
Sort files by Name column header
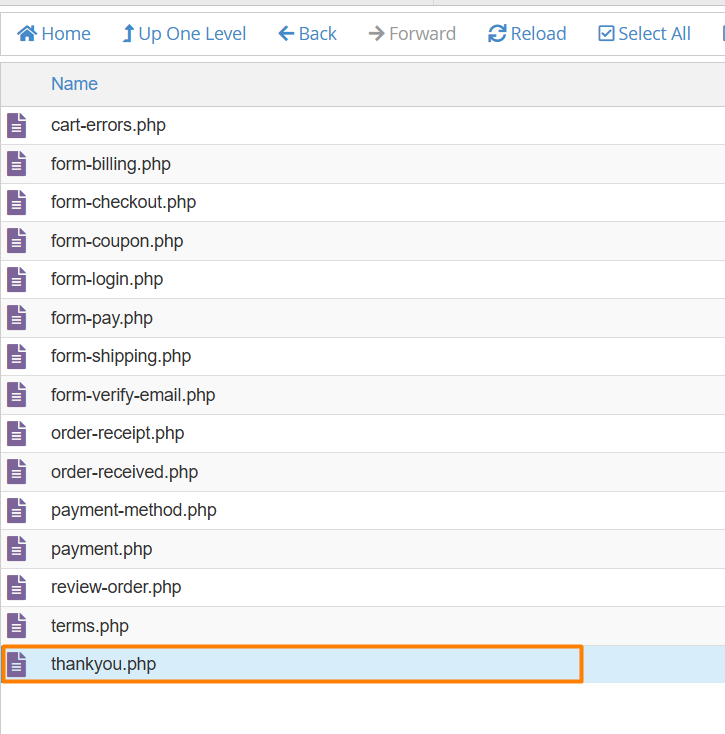tap(74, 84)
